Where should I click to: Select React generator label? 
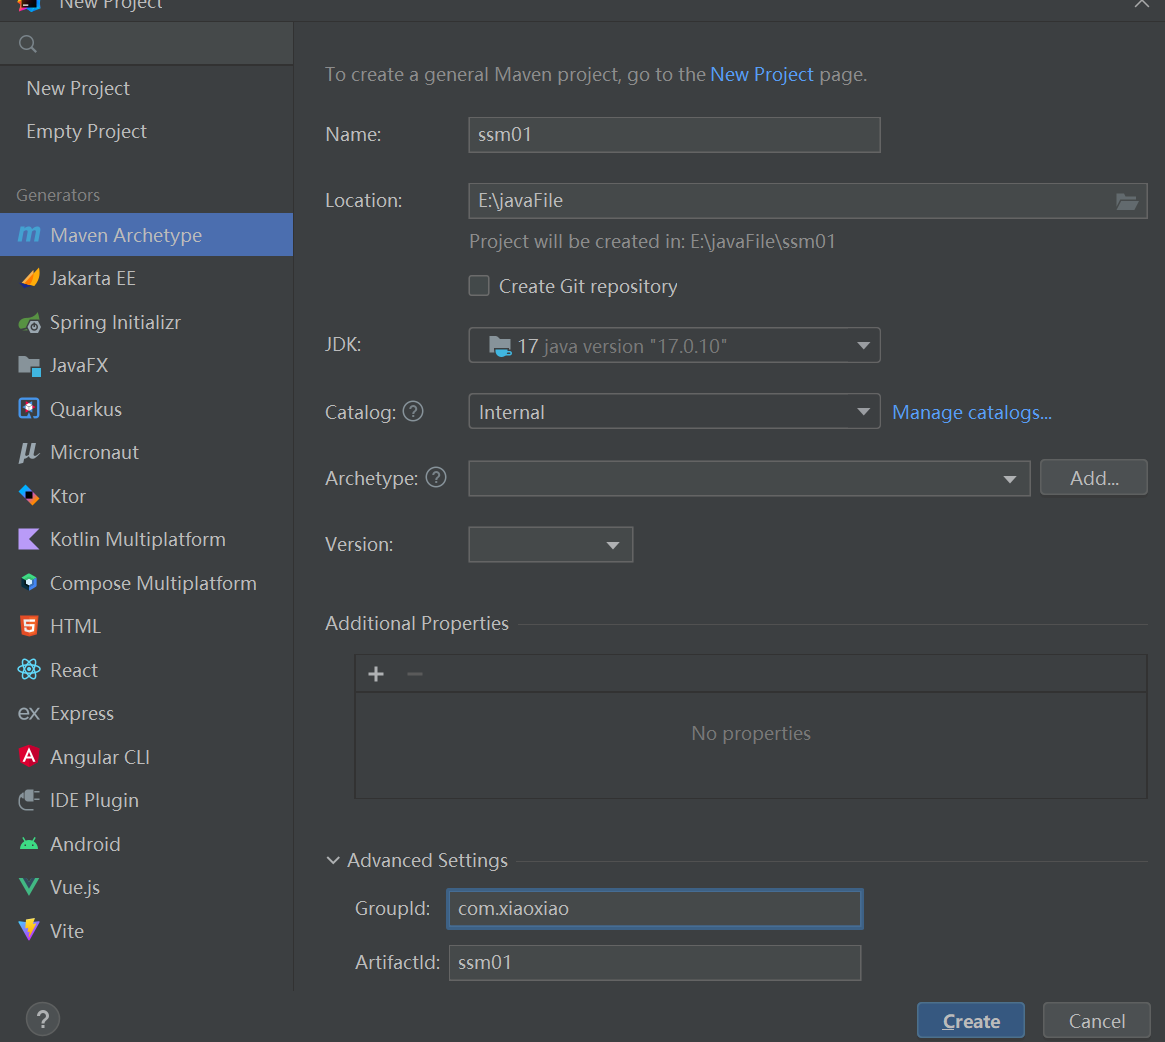pyautogui.click(x=74, y=670)
